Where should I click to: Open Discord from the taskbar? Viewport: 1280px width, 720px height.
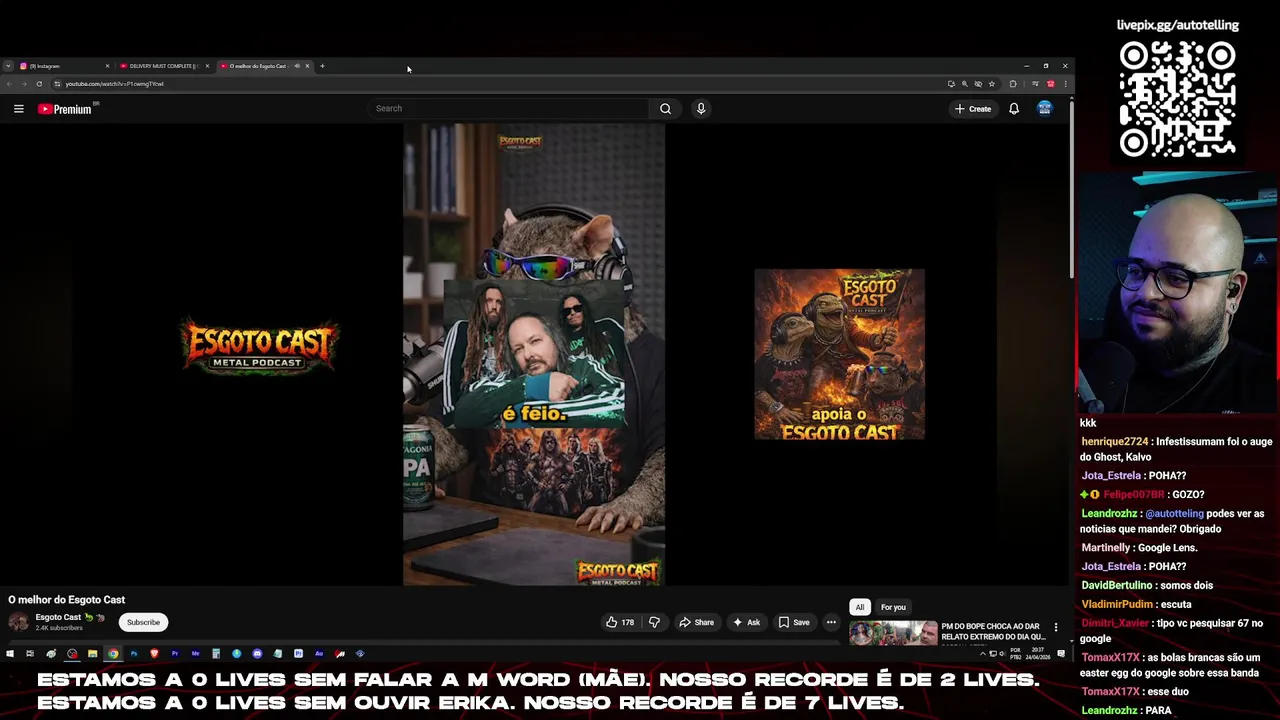[257, 654]
